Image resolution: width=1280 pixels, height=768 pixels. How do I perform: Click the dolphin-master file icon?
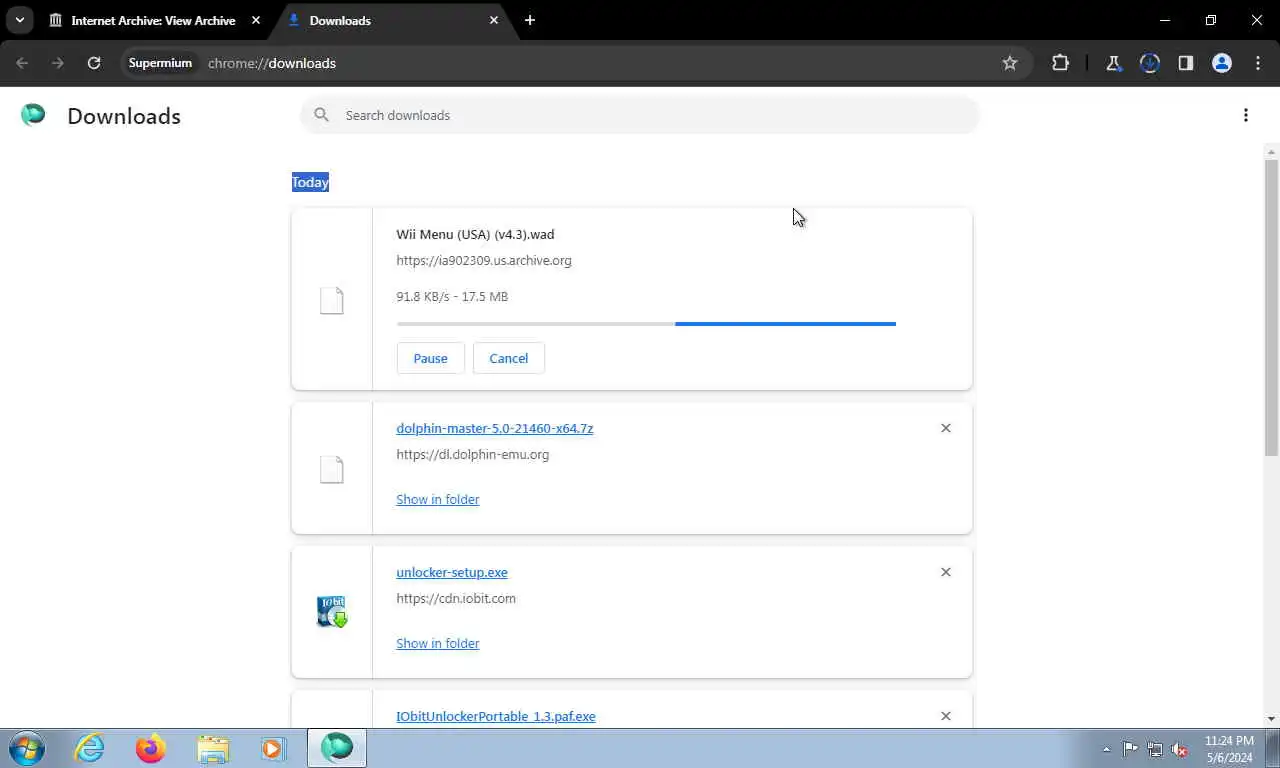(x=331, y=469)
